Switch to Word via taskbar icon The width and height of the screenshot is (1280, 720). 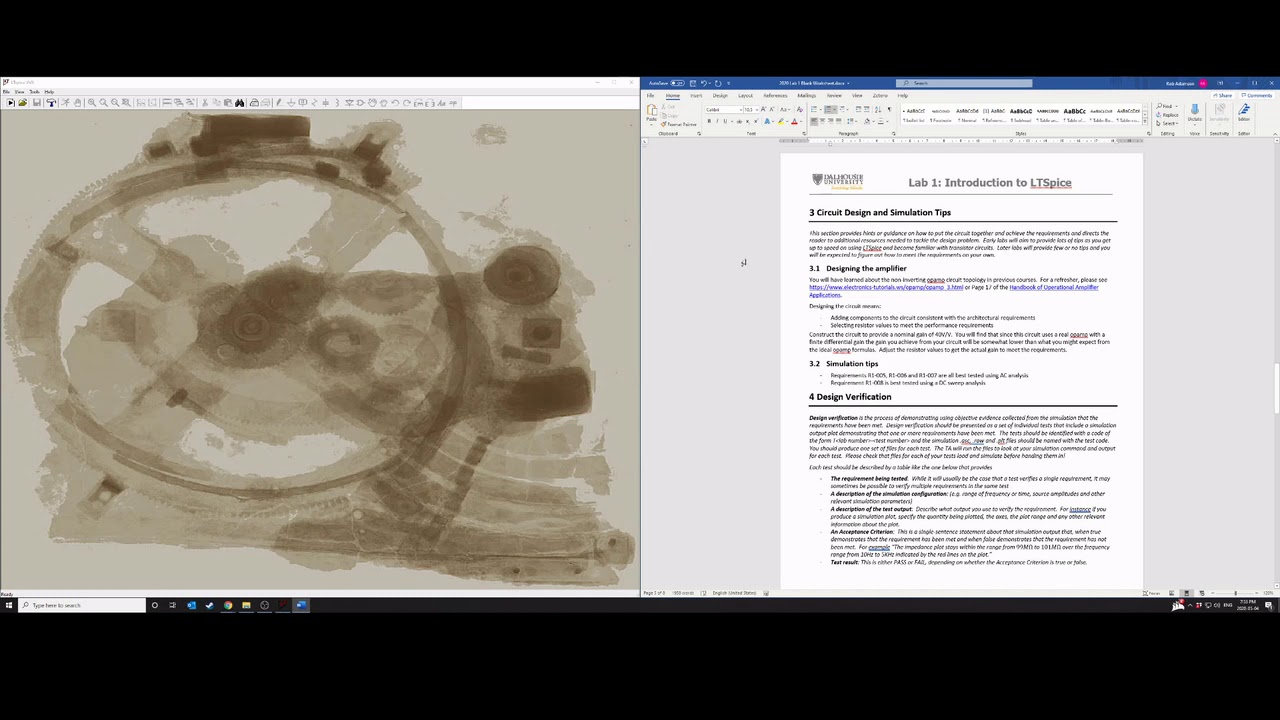click(301, 605)
